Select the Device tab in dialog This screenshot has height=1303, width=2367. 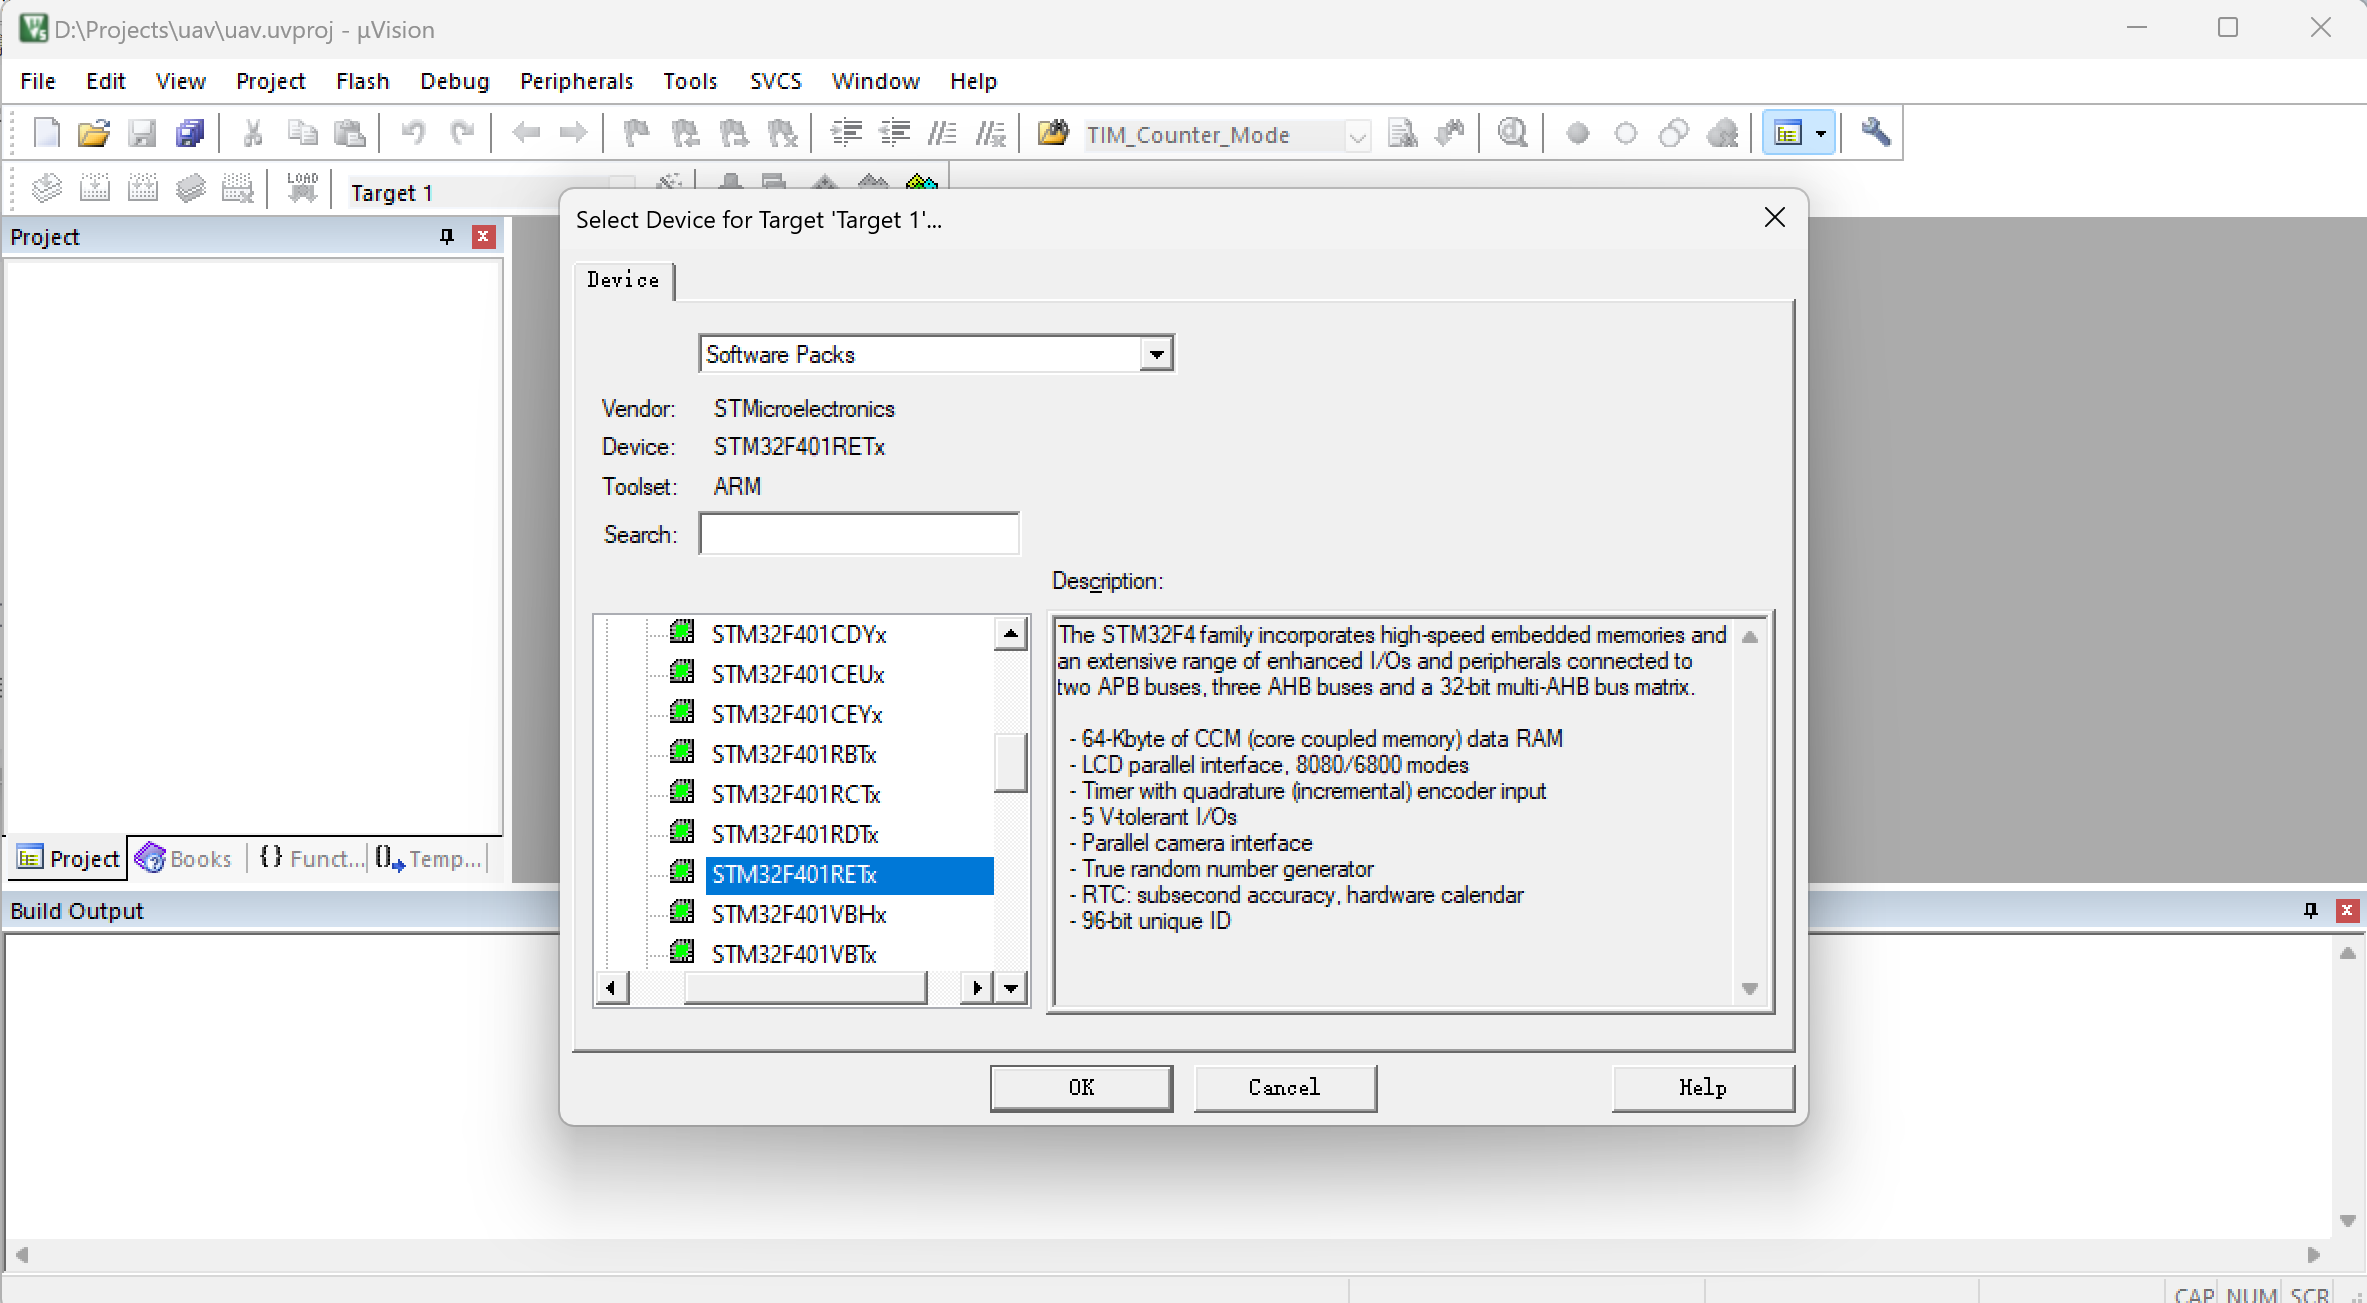[x=623, y=280]
